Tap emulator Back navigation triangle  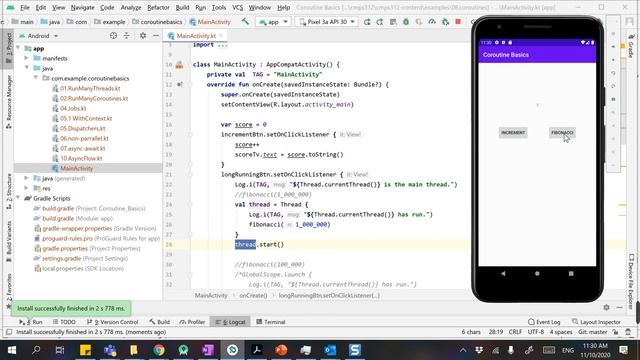pyautogui.click(x=503, y=273)
